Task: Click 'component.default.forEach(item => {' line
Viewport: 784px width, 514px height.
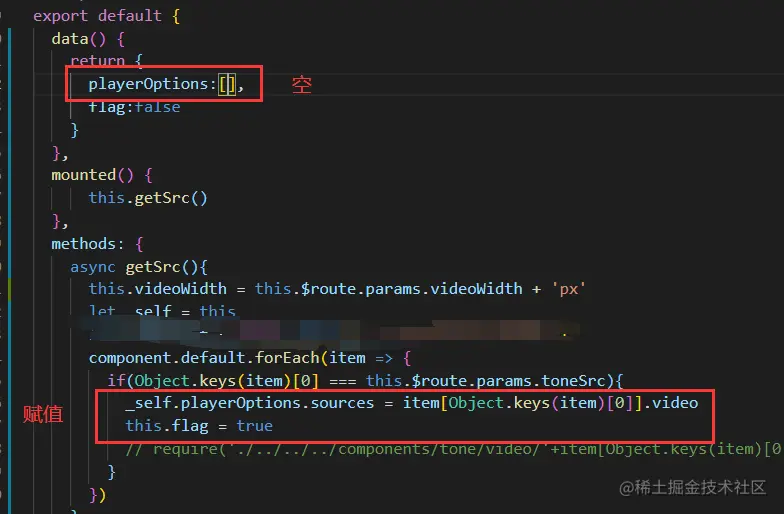Action: coord(250,358)
